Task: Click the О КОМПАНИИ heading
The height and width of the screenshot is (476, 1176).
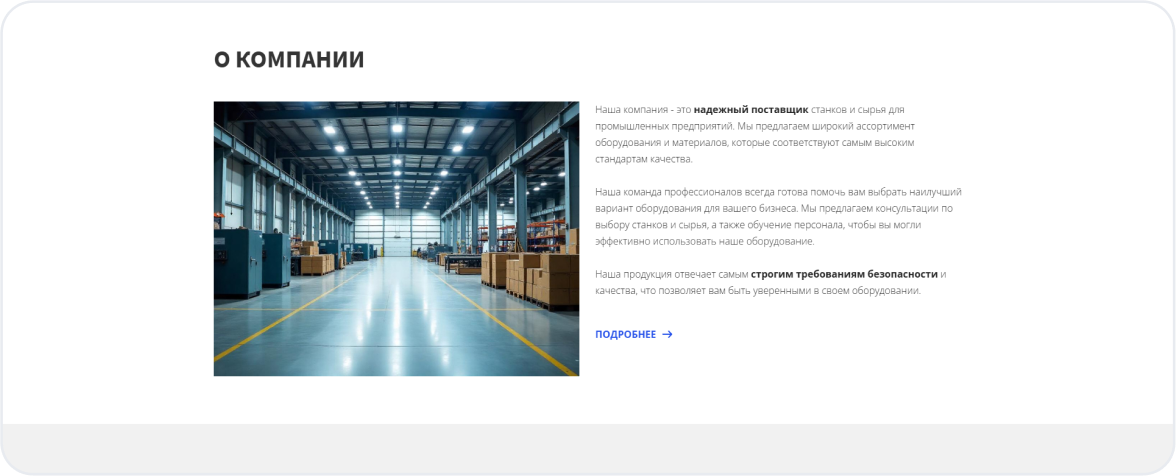Action: [x=289, y=60]
